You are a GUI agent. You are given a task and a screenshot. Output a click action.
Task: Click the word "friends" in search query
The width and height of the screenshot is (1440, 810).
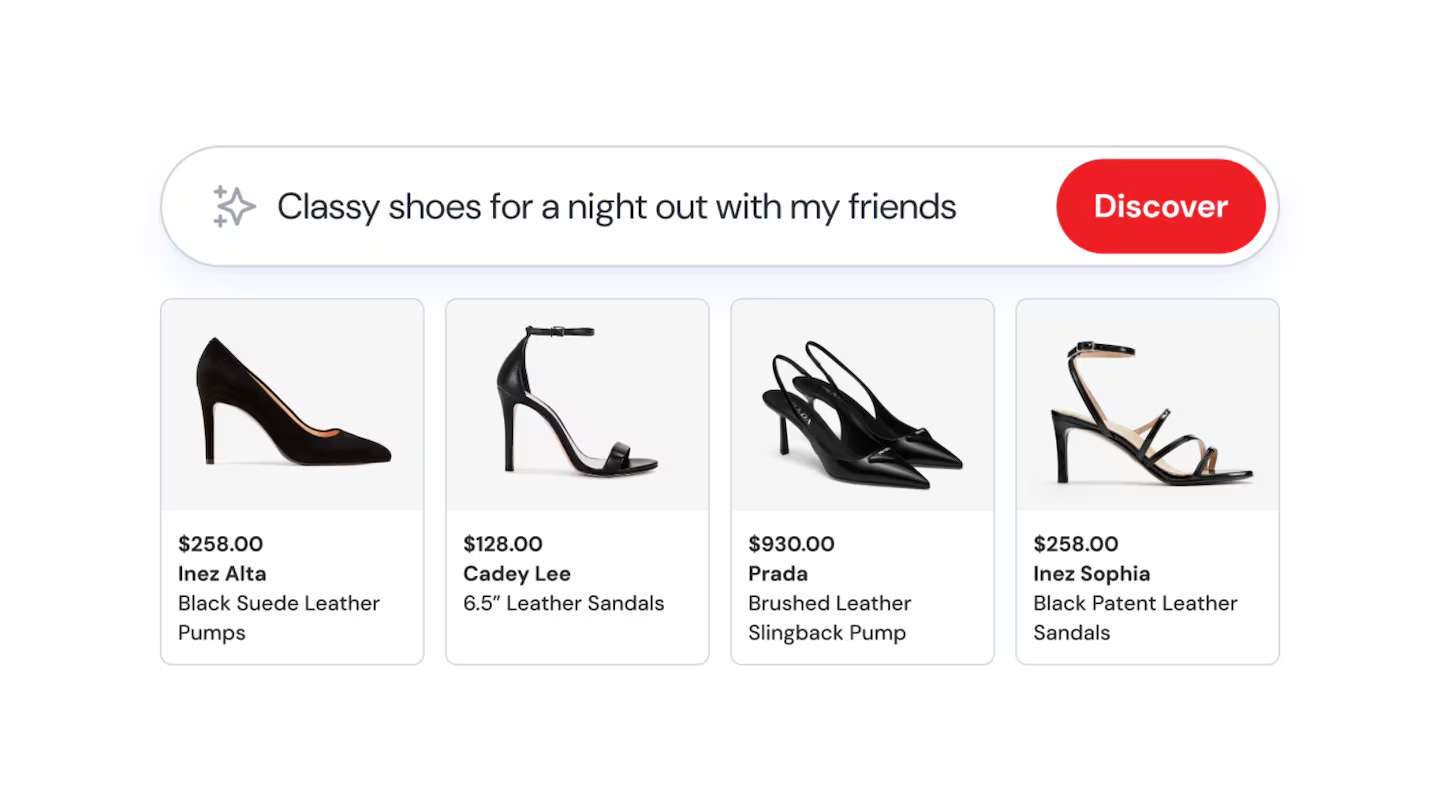tap(902, 207)
